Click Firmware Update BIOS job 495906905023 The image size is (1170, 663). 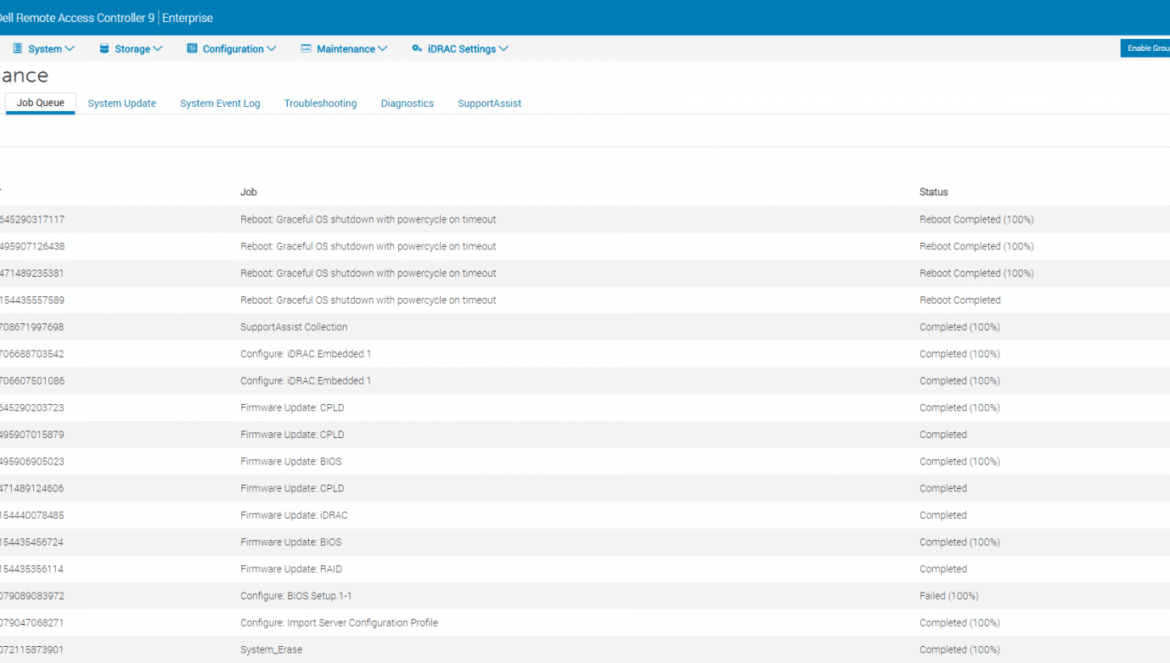coord(291,461)
